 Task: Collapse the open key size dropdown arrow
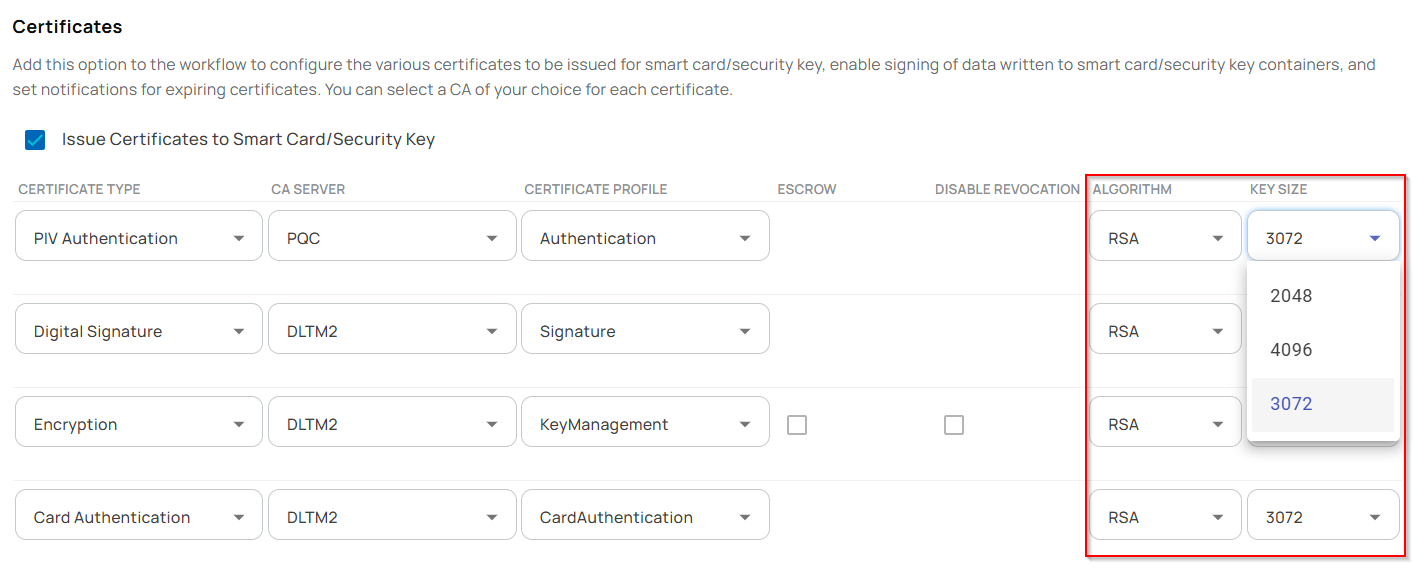pyautogui.click(x=1375, y=238)
